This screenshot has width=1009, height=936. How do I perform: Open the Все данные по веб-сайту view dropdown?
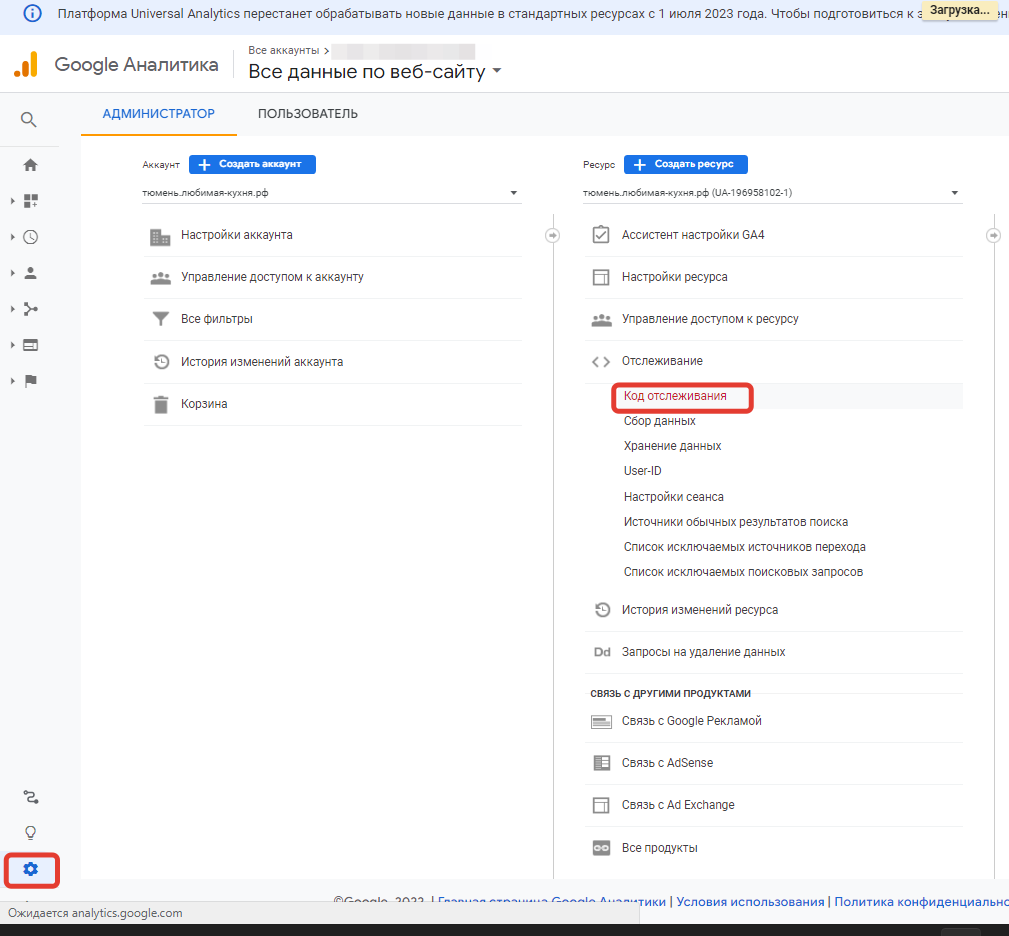pyautogui.click(x=375, y=71)
